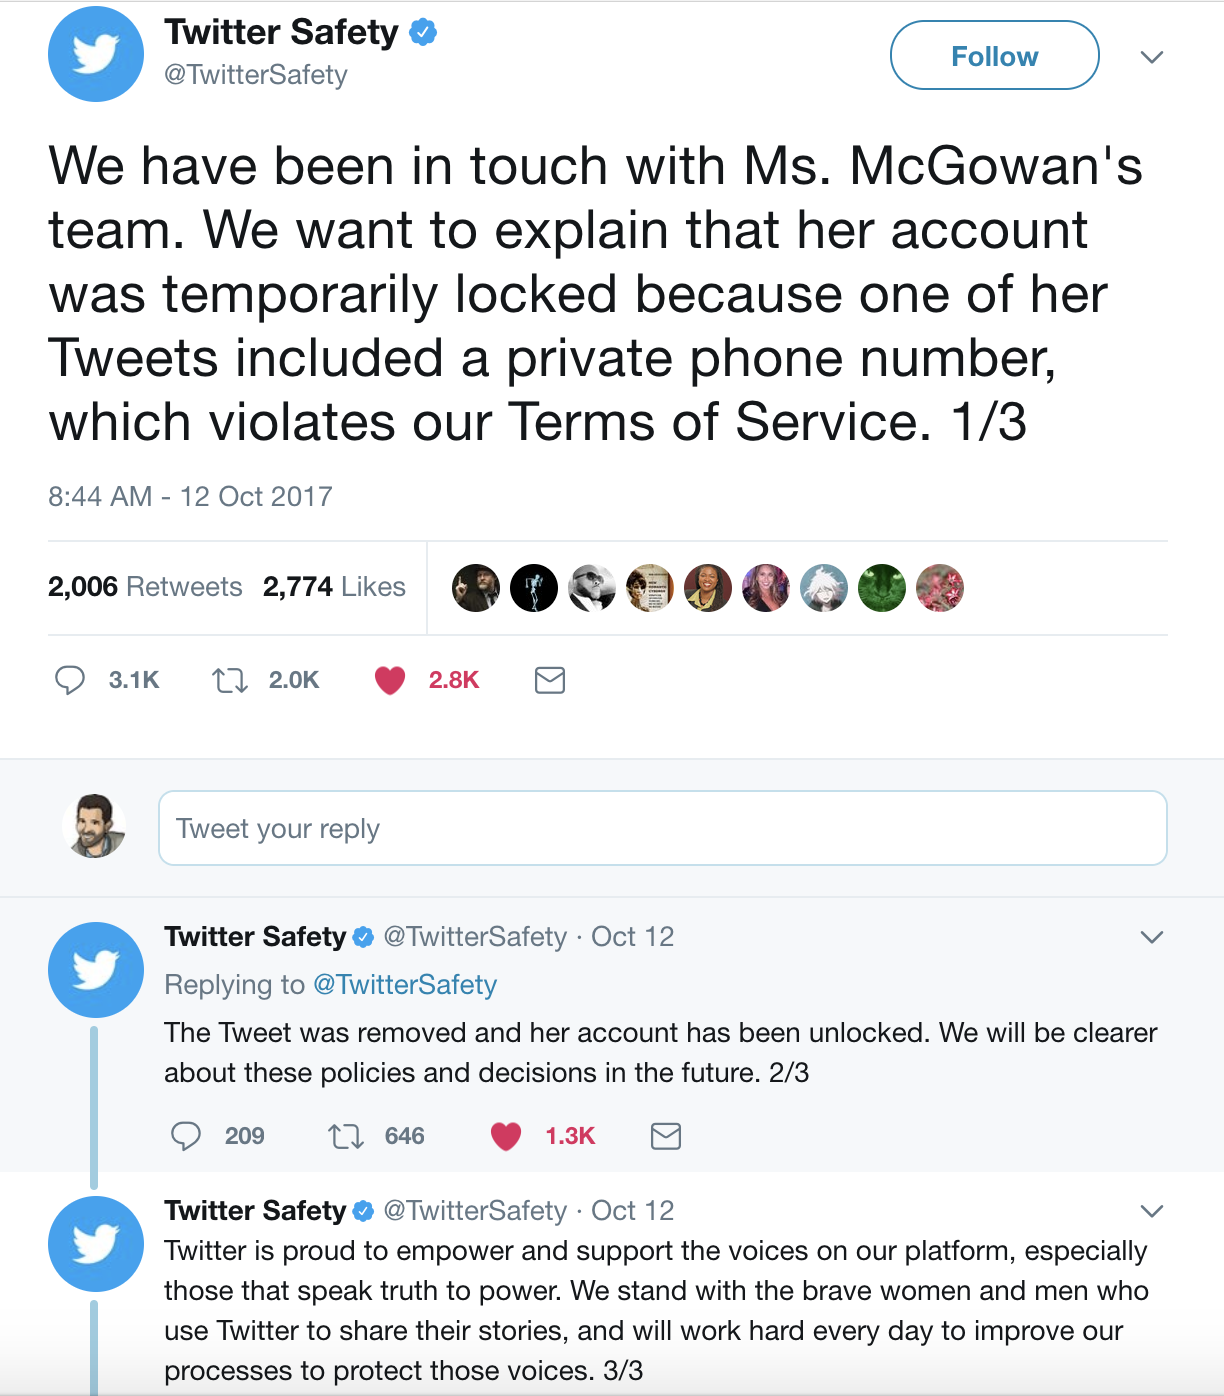This screenshot has width=1224, height=1396.
Task: Retweet the 2/3 tweet with 646 retweets
Action: [x=346, y=1136]
